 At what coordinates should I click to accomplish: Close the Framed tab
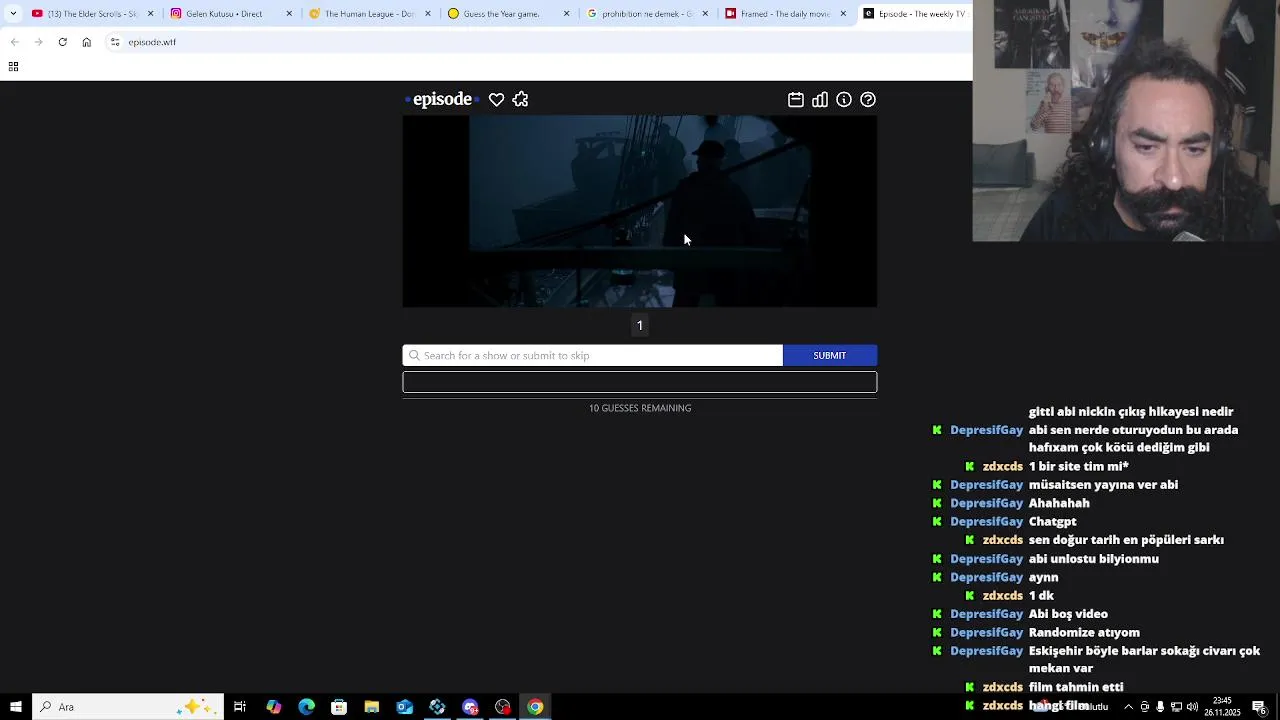tap(843, 14)
